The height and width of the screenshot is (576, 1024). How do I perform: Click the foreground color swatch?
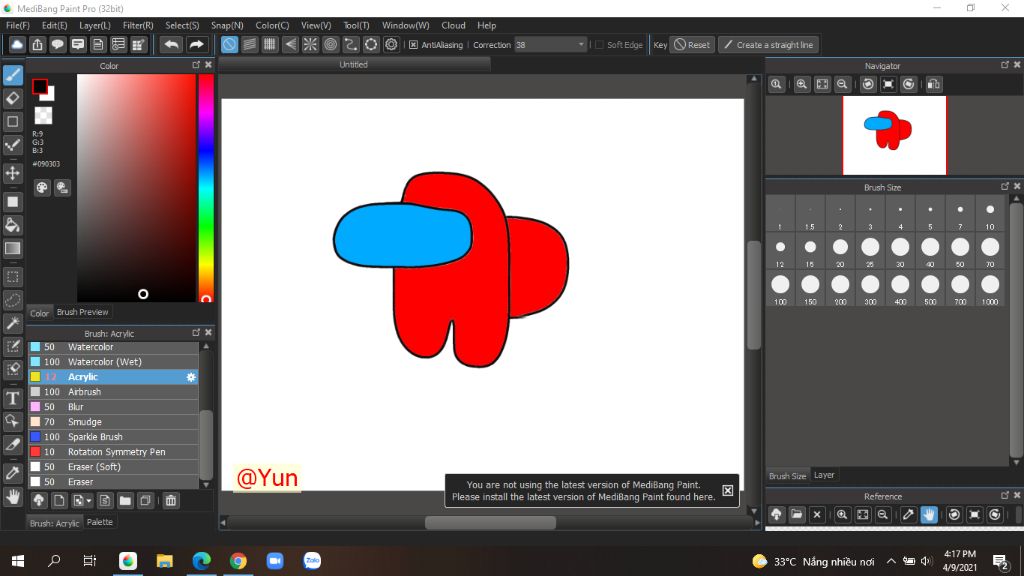(40, 86)
